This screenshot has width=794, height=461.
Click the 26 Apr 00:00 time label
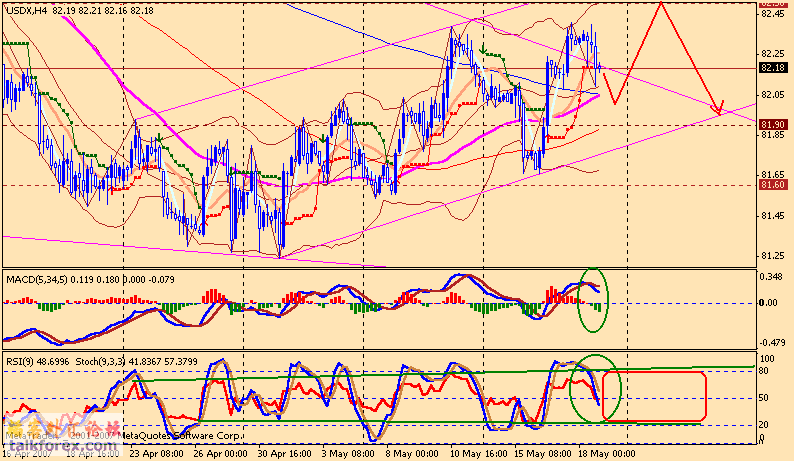220,453
